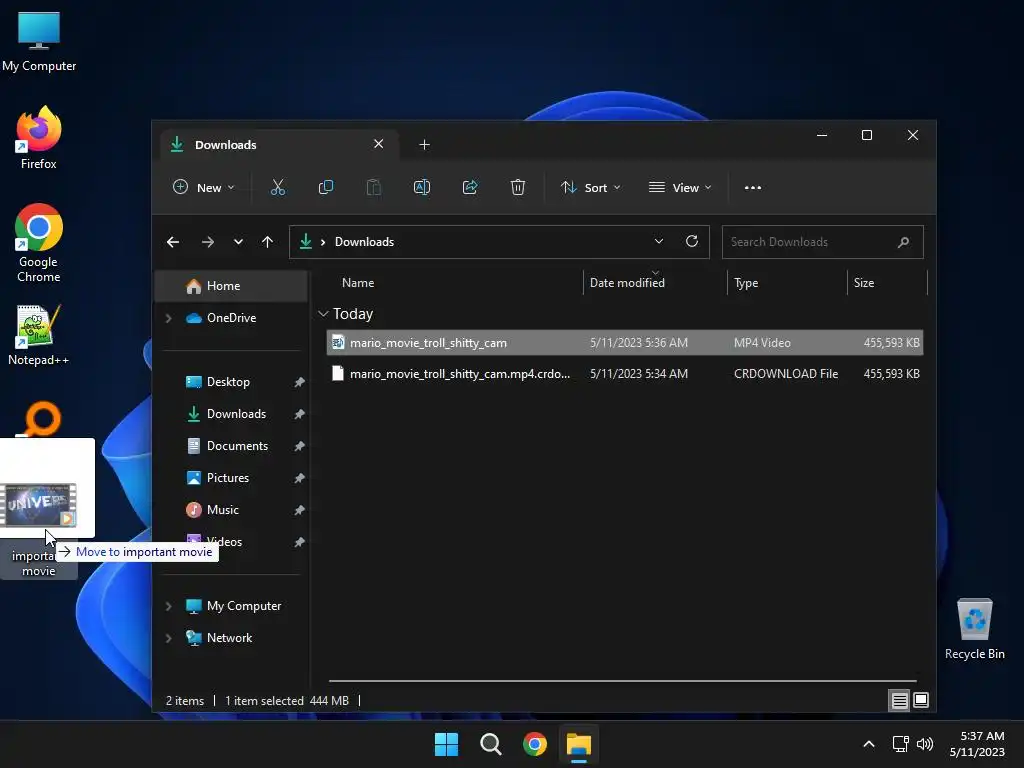
Task: Click Downloads in the address bar
Action: [364, 242]
